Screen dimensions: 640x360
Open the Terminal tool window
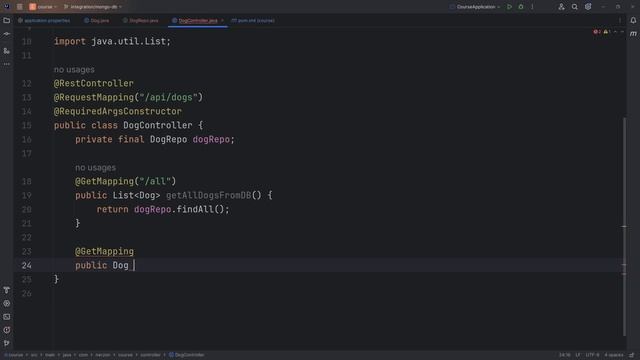coord(7,317)
